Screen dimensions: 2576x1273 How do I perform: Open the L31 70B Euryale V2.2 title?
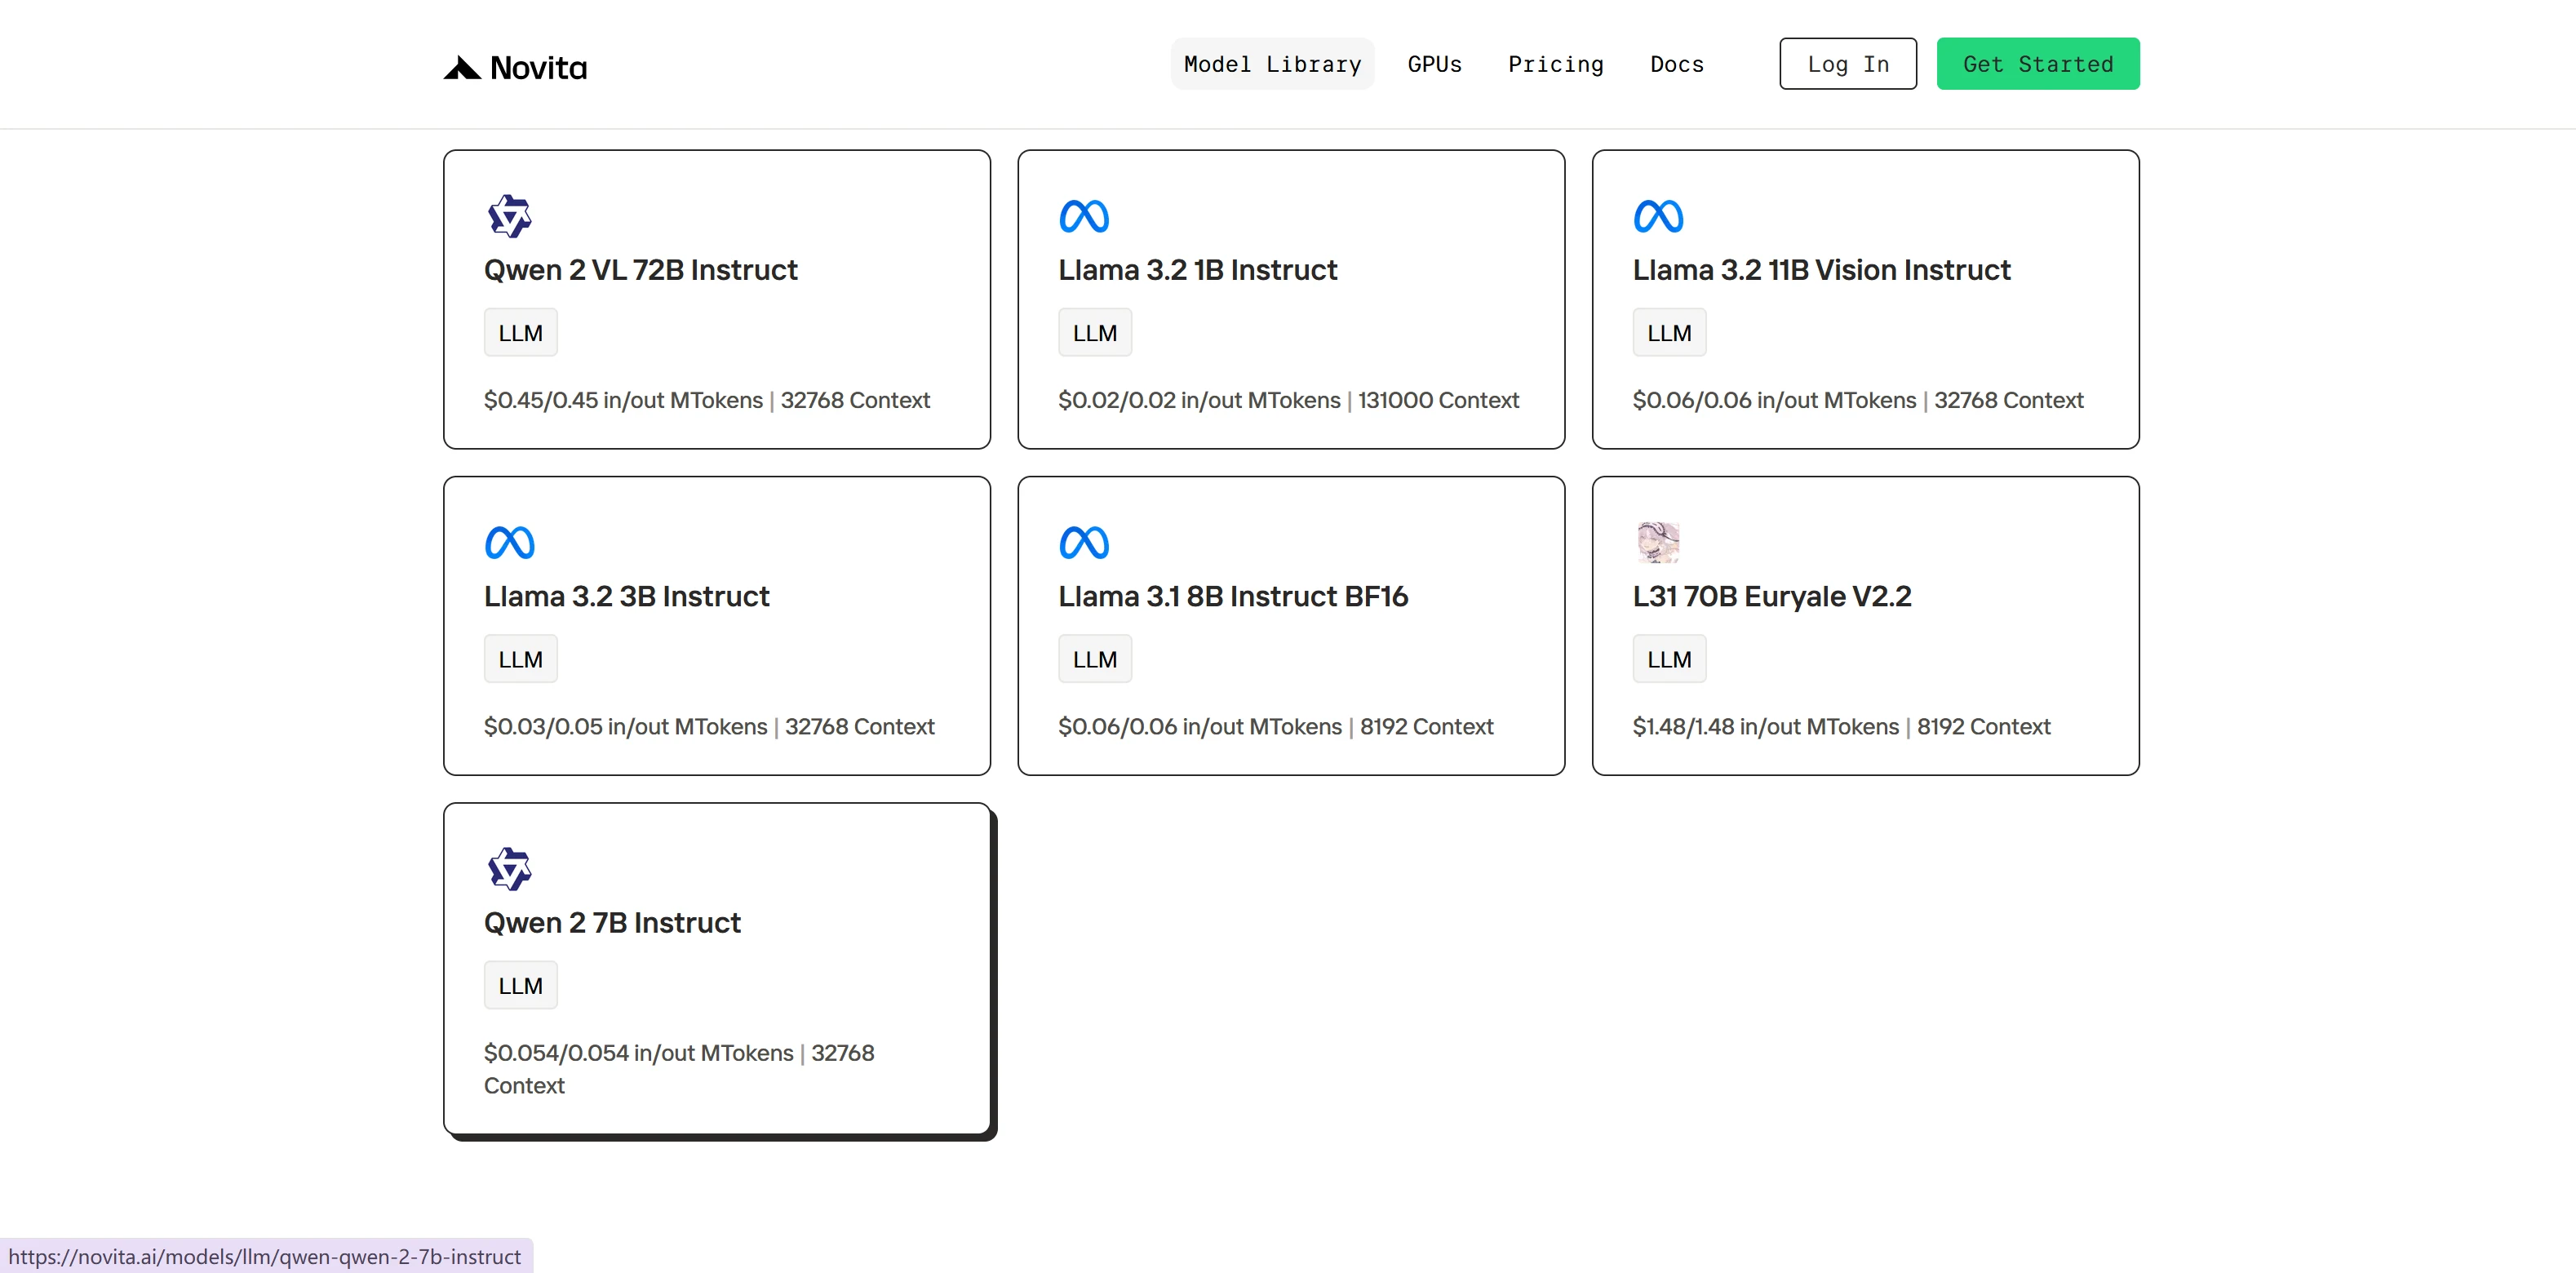pyautogui.click(x=1771, y=596)
